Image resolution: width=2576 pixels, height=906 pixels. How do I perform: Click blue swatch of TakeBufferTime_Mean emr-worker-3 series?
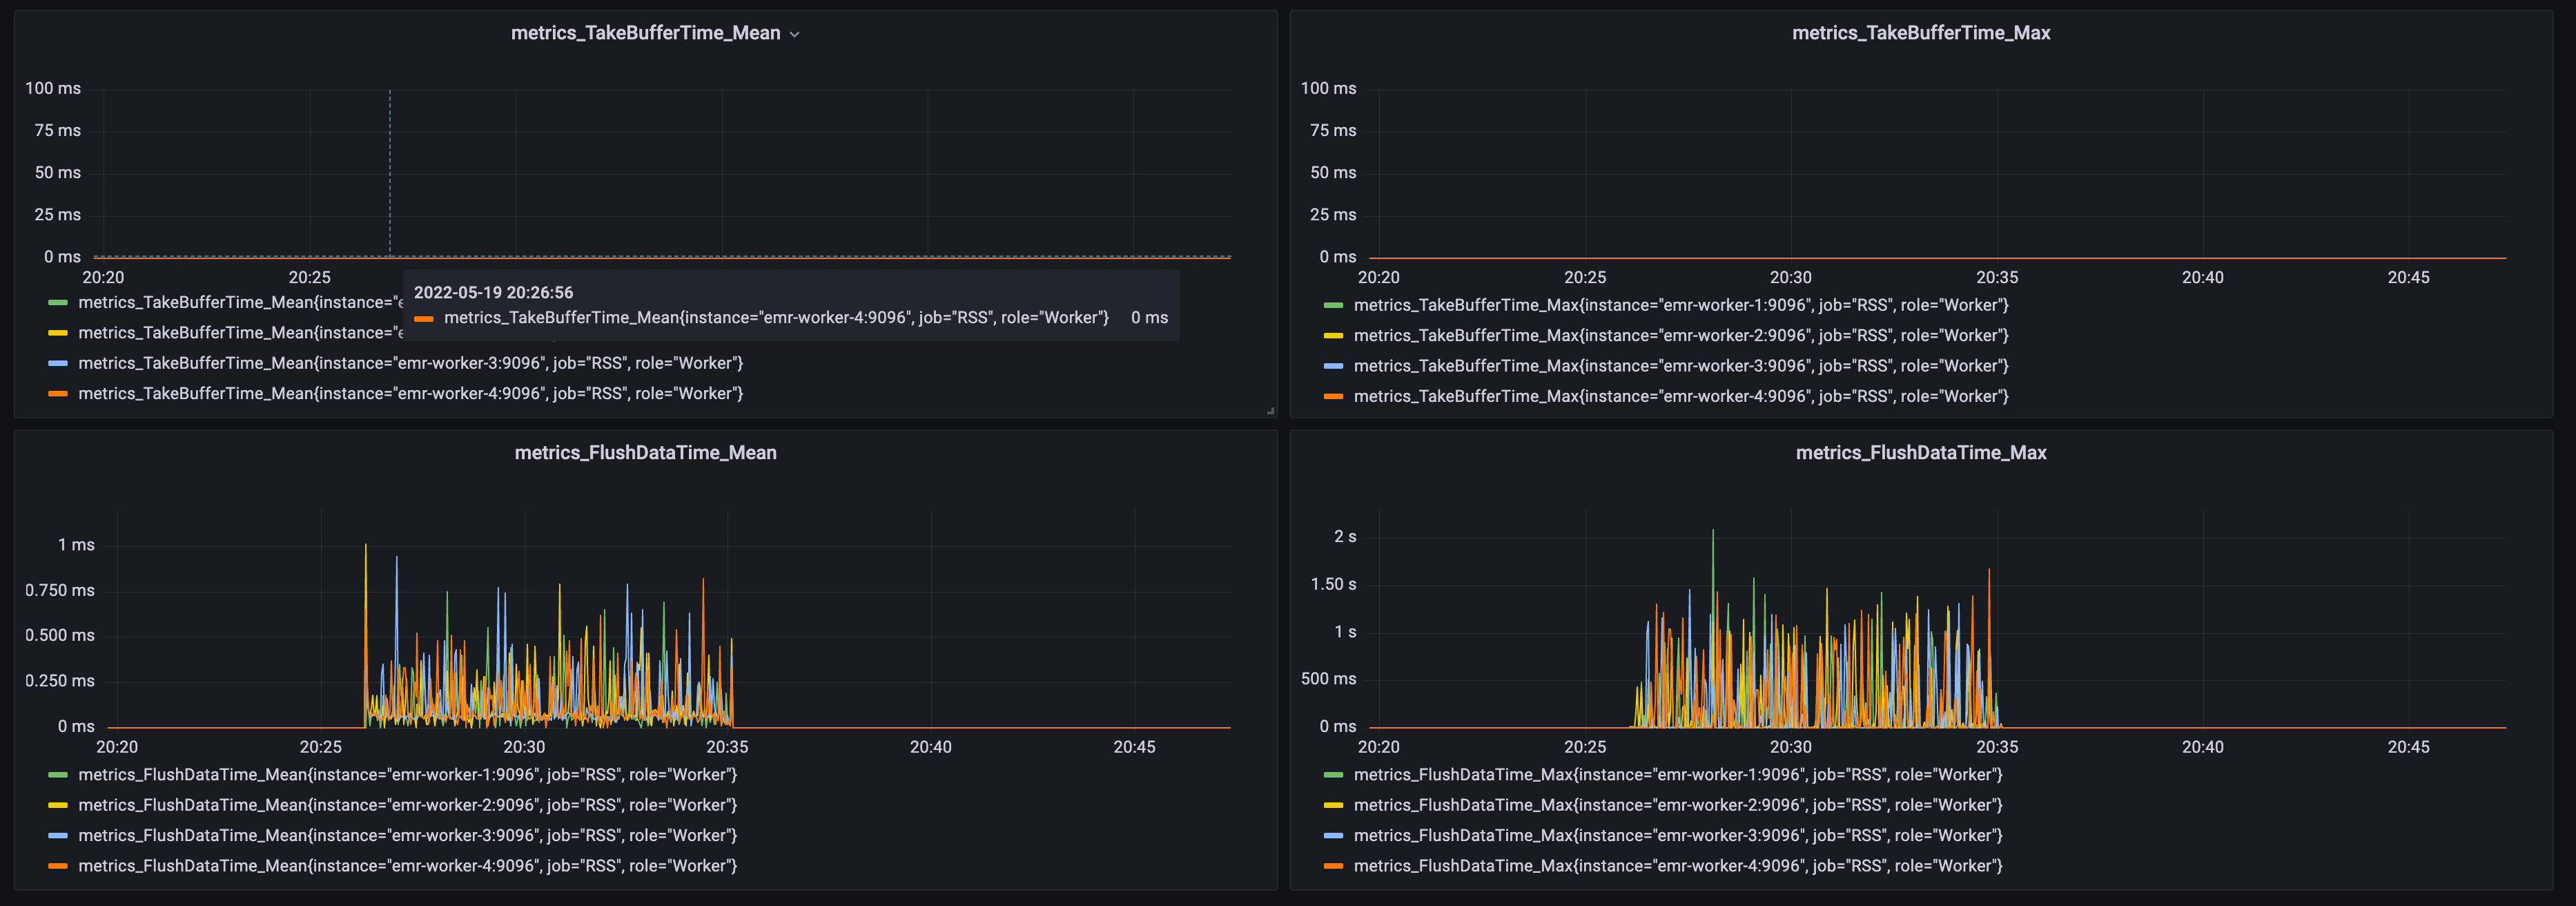pyautogui.click(x=58, y=363)
